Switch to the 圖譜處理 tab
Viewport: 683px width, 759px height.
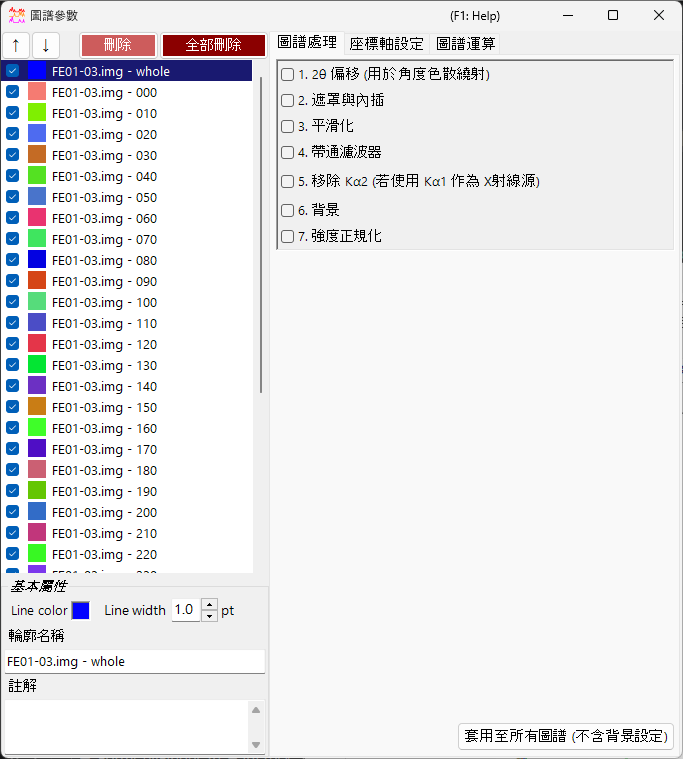click(x=307, y=43)
